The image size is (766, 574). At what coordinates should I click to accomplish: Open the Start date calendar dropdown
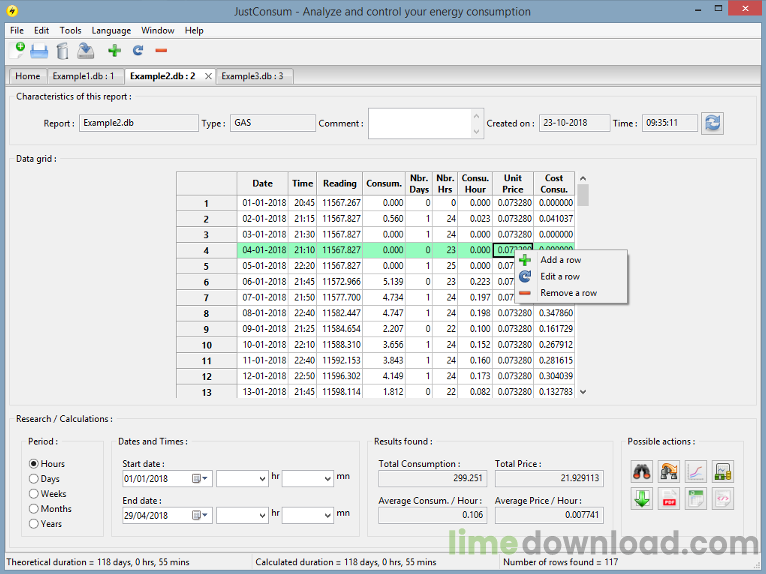[200, 479]
